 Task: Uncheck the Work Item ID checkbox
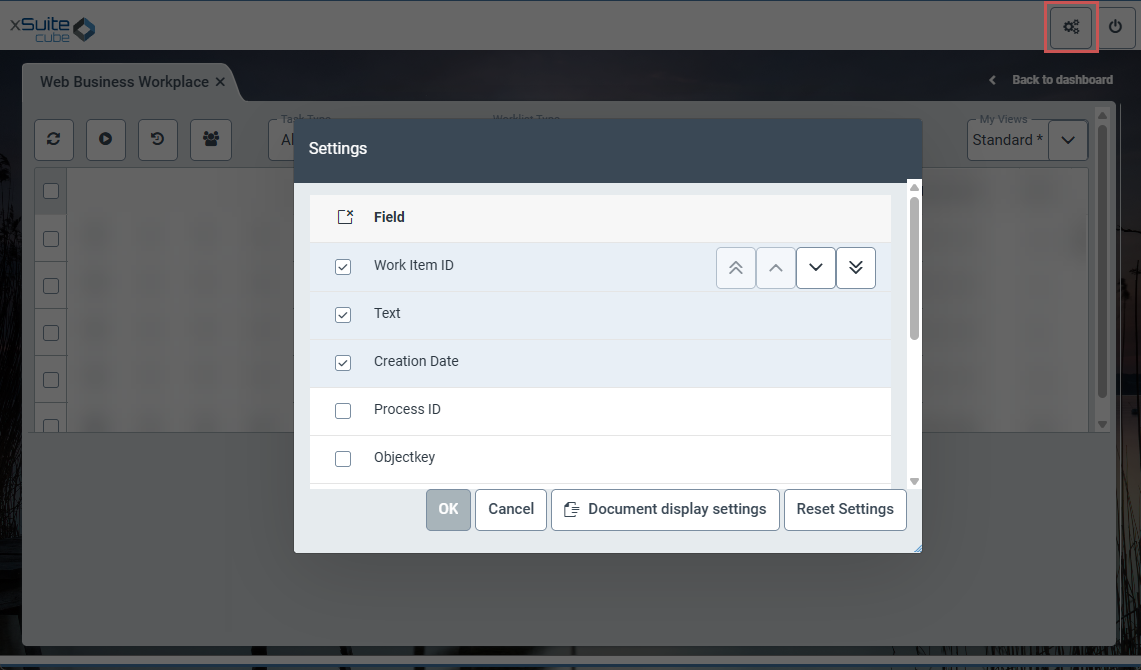click(x=343, y=267)
